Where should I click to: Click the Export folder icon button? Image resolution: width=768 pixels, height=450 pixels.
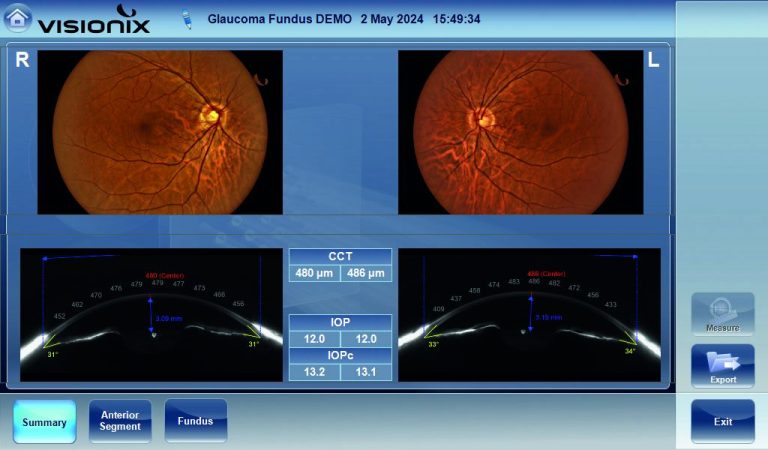pos(722,366)
